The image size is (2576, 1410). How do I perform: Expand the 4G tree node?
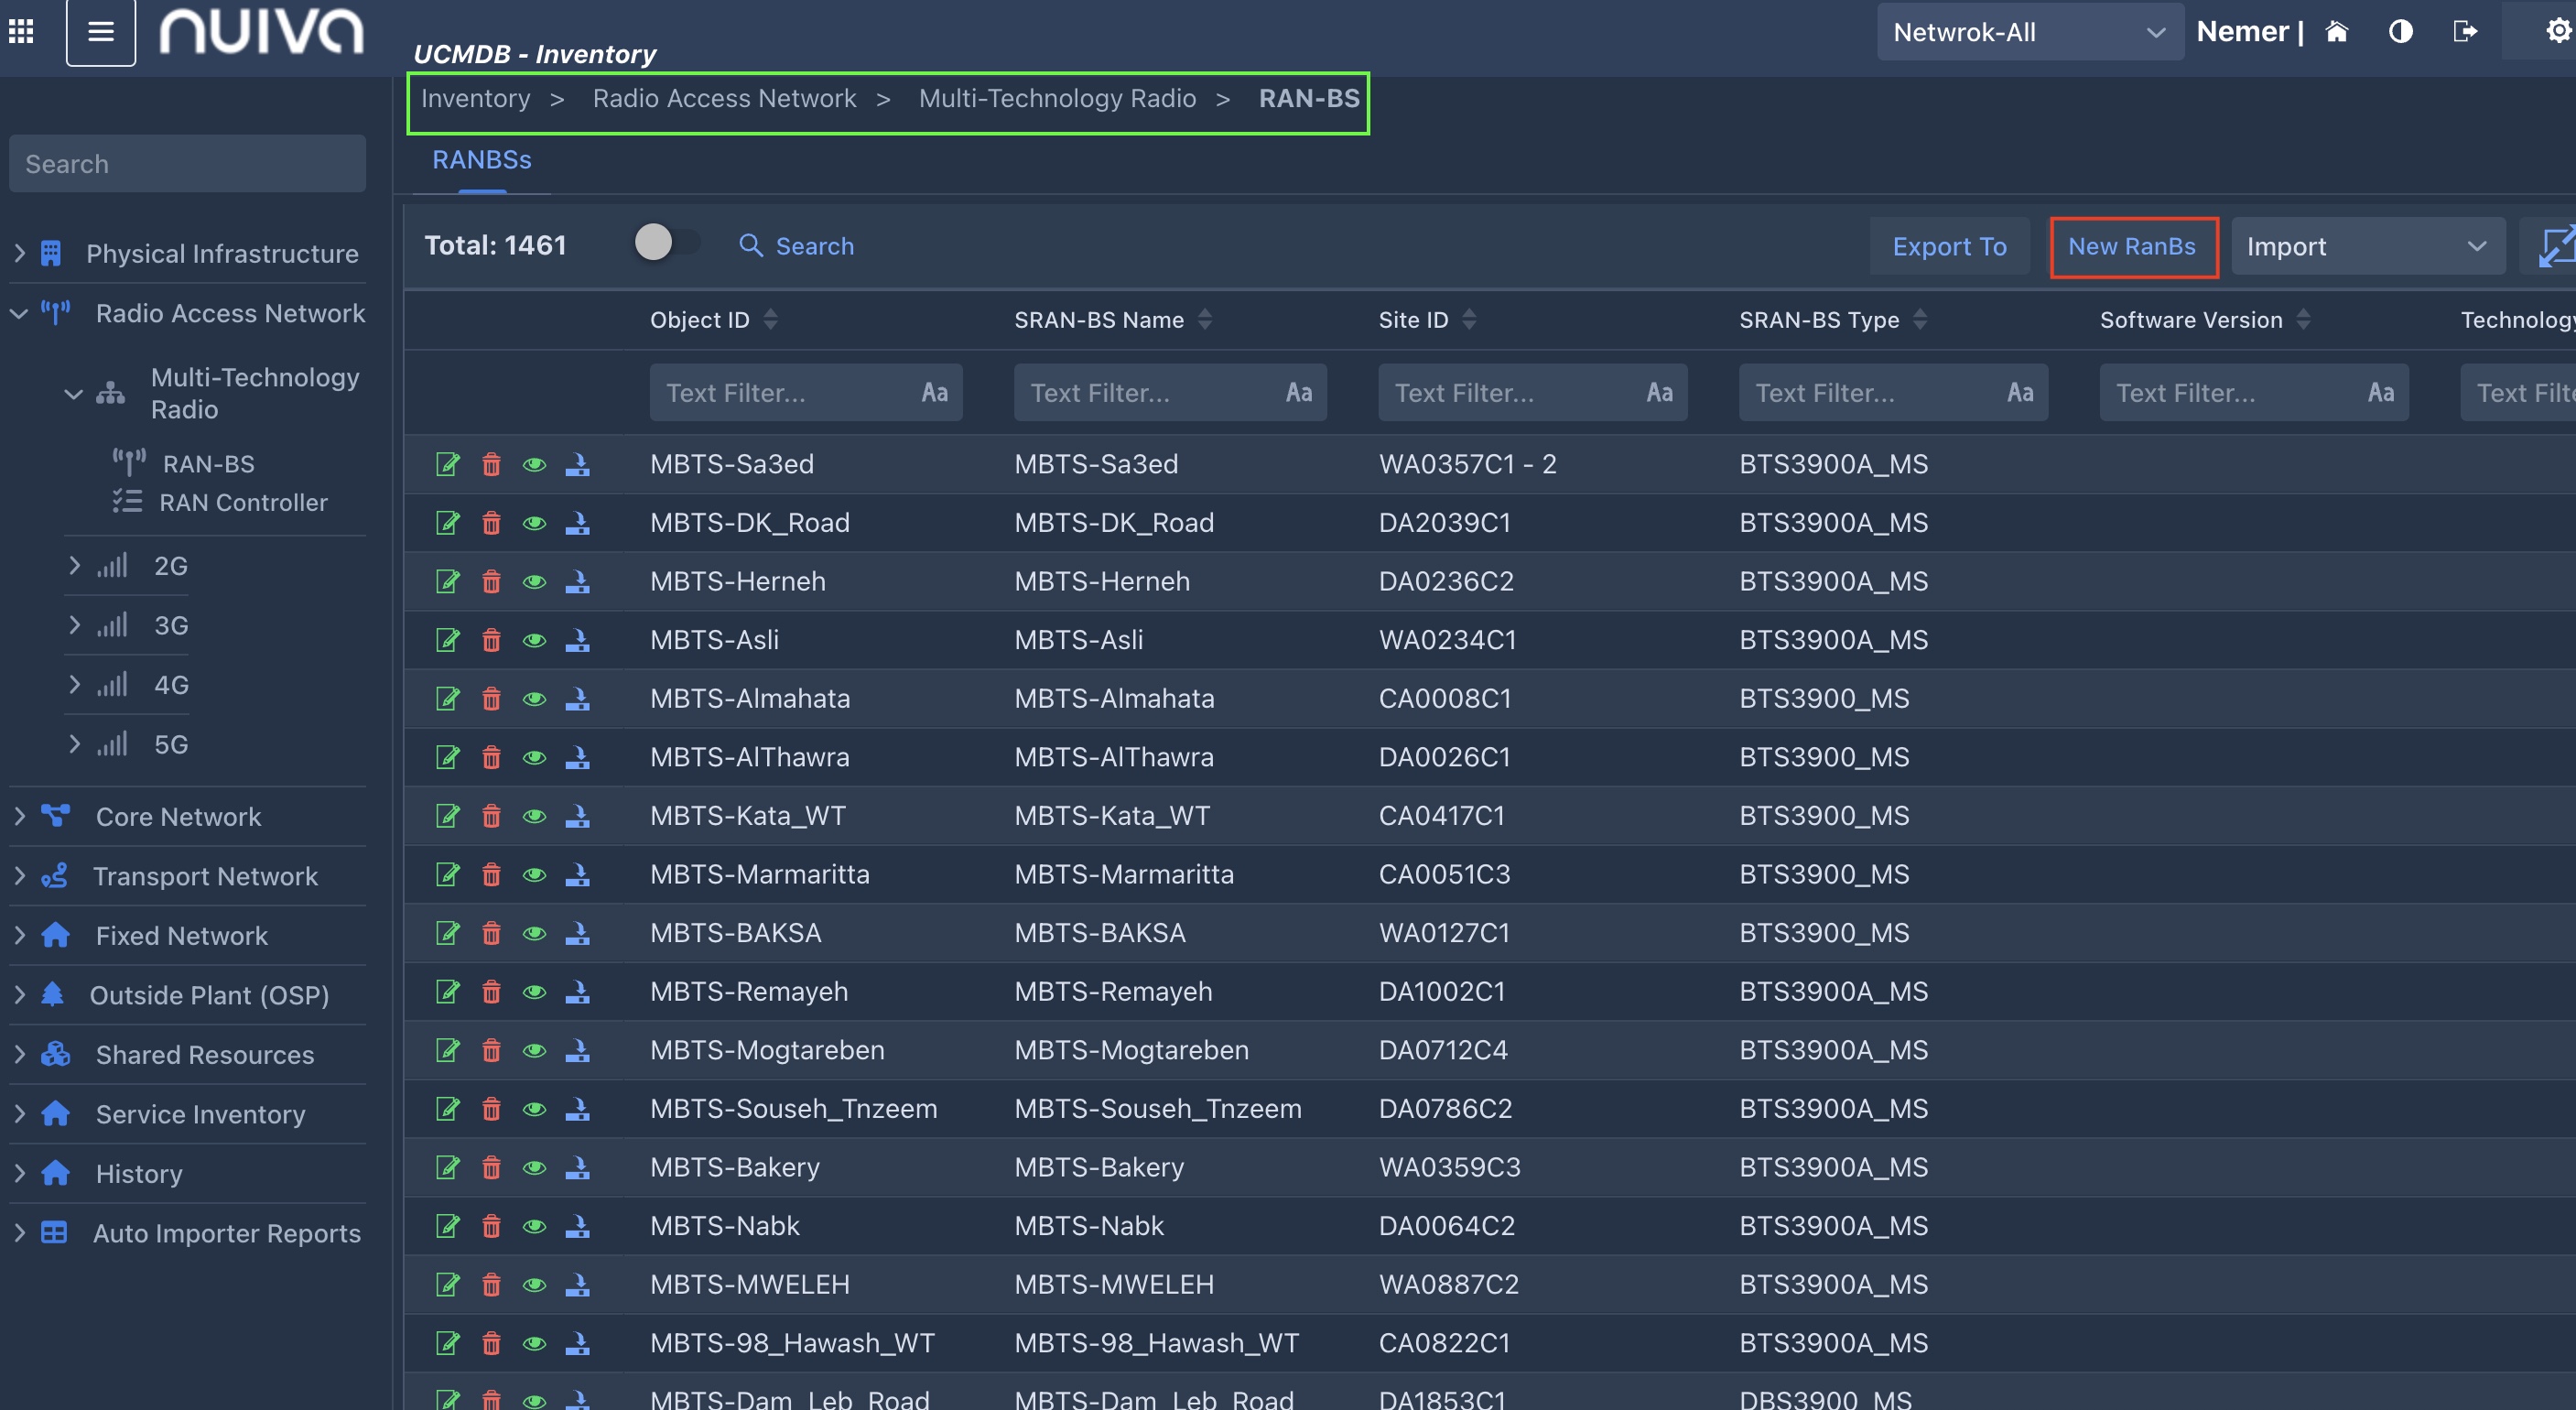pyautogui.click(x=74, y=685)
